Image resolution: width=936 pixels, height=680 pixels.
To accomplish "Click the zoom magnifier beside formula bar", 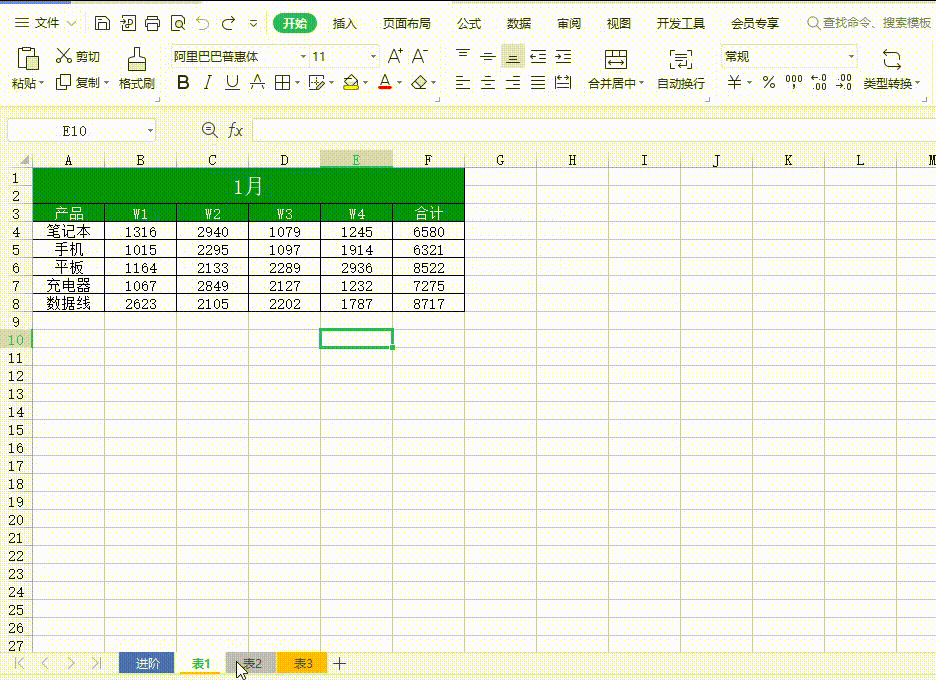I will pos(210,130).
